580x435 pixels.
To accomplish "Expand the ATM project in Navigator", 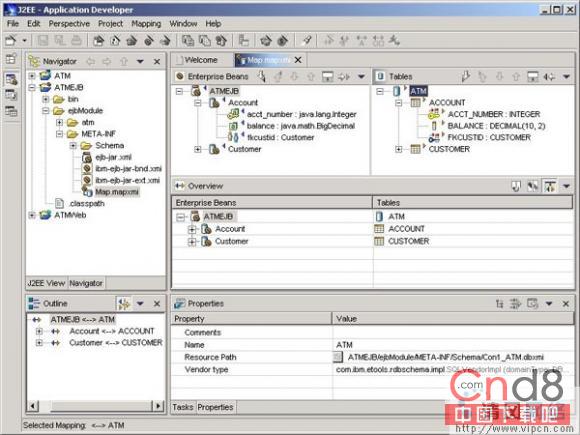I will point(32,76).
